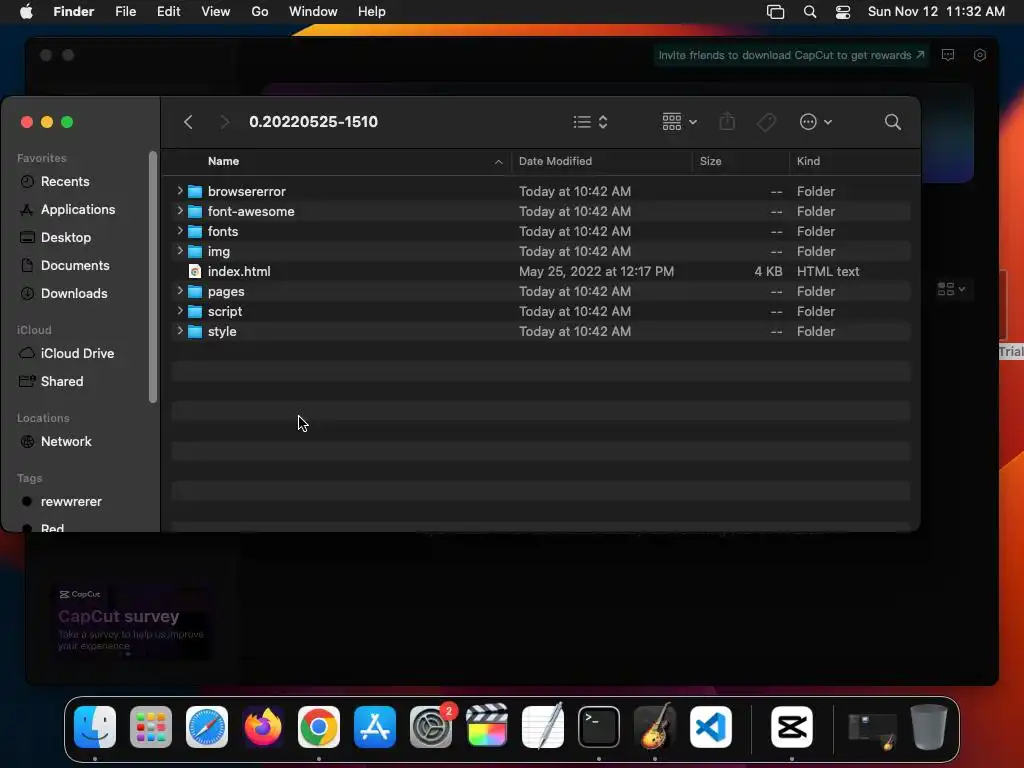This screenshot has width=1024, height=768.
Task: Expand the font-awesome folder
Action: pos(180,211)
